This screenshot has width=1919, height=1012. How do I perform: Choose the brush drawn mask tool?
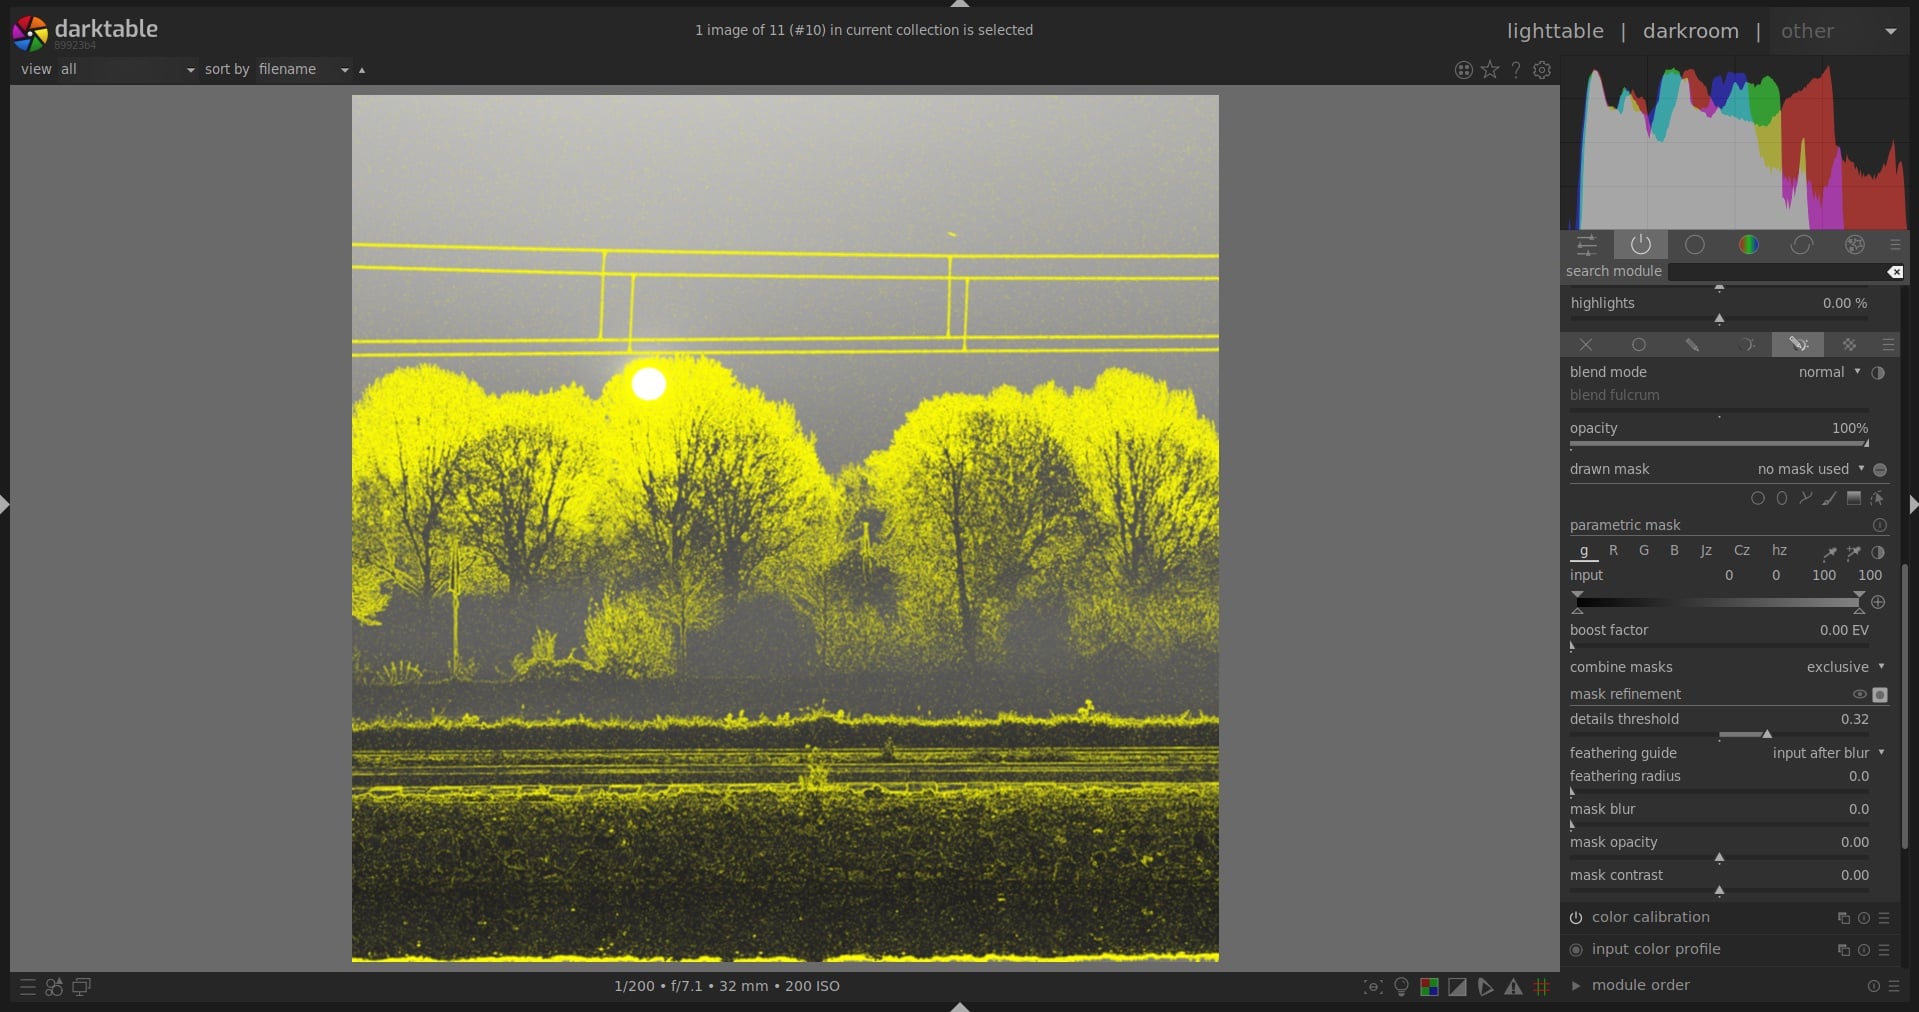pos(1829,498)
